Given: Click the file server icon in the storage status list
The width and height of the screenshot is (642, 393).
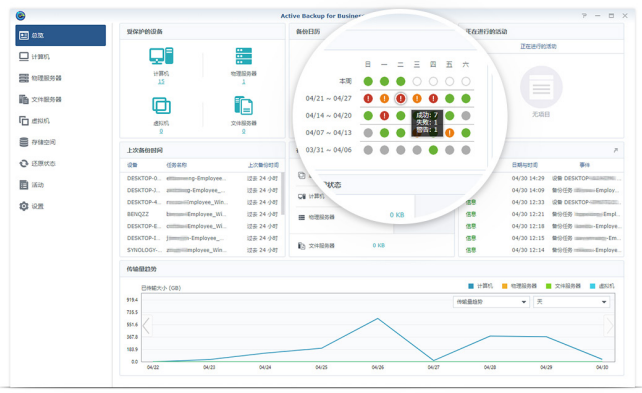Looking at the screenshot, I should 301,246.
